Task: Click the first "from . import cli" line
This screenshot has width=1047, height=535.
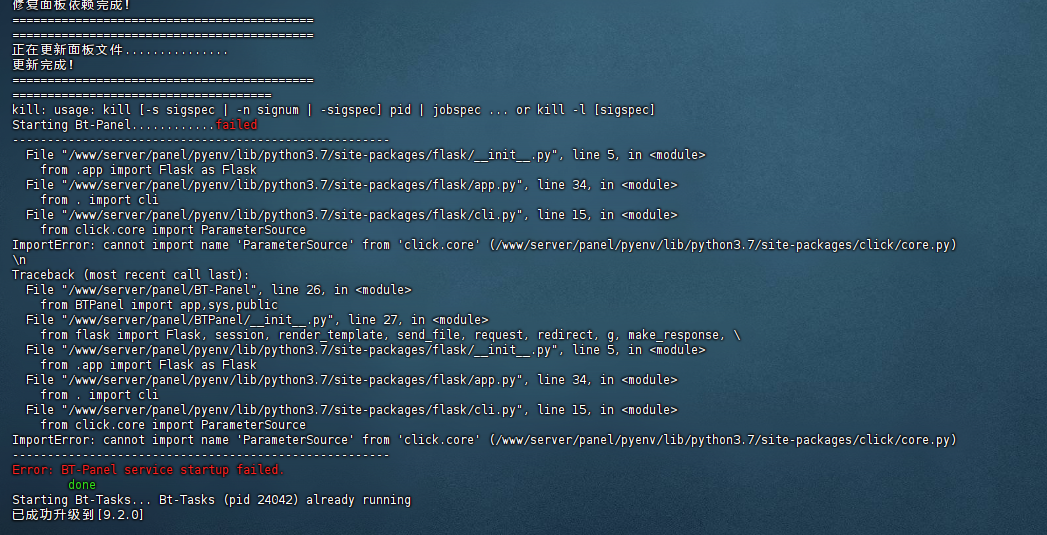Action: pyautogui.click(x=99, y=200)
